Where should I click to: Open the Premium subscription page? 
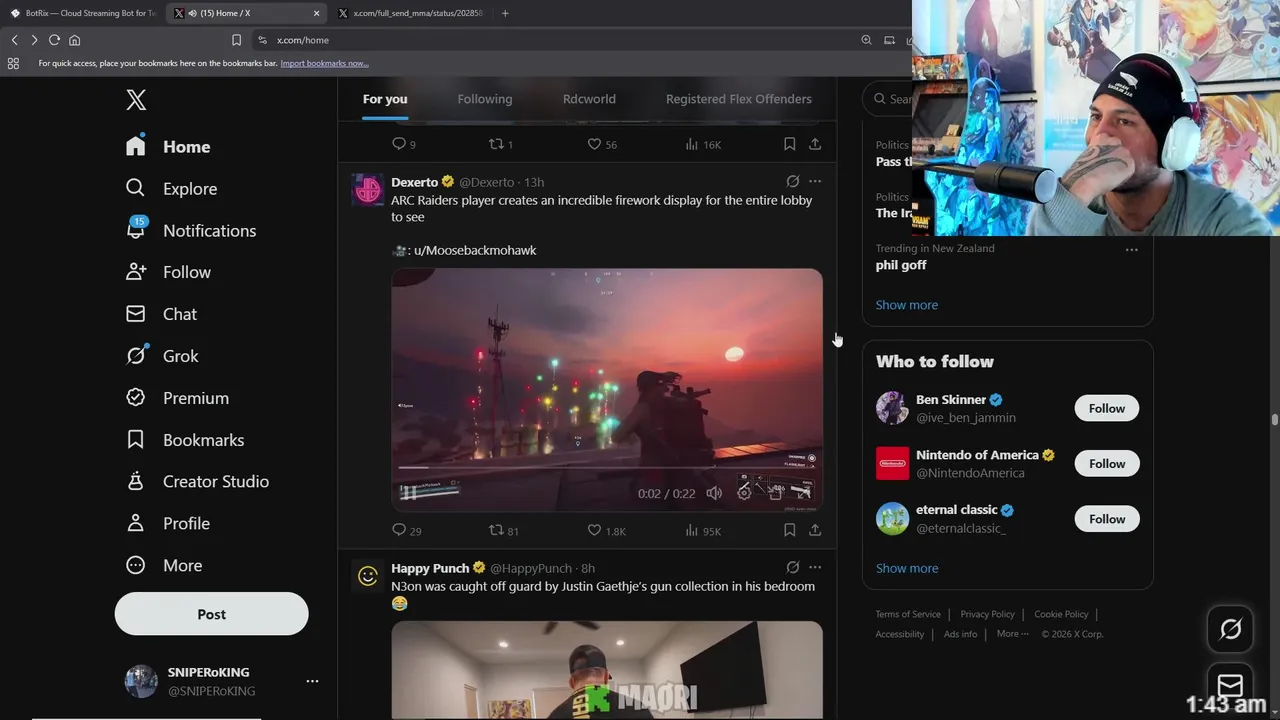pyautogui.click(x=177, y=398)
